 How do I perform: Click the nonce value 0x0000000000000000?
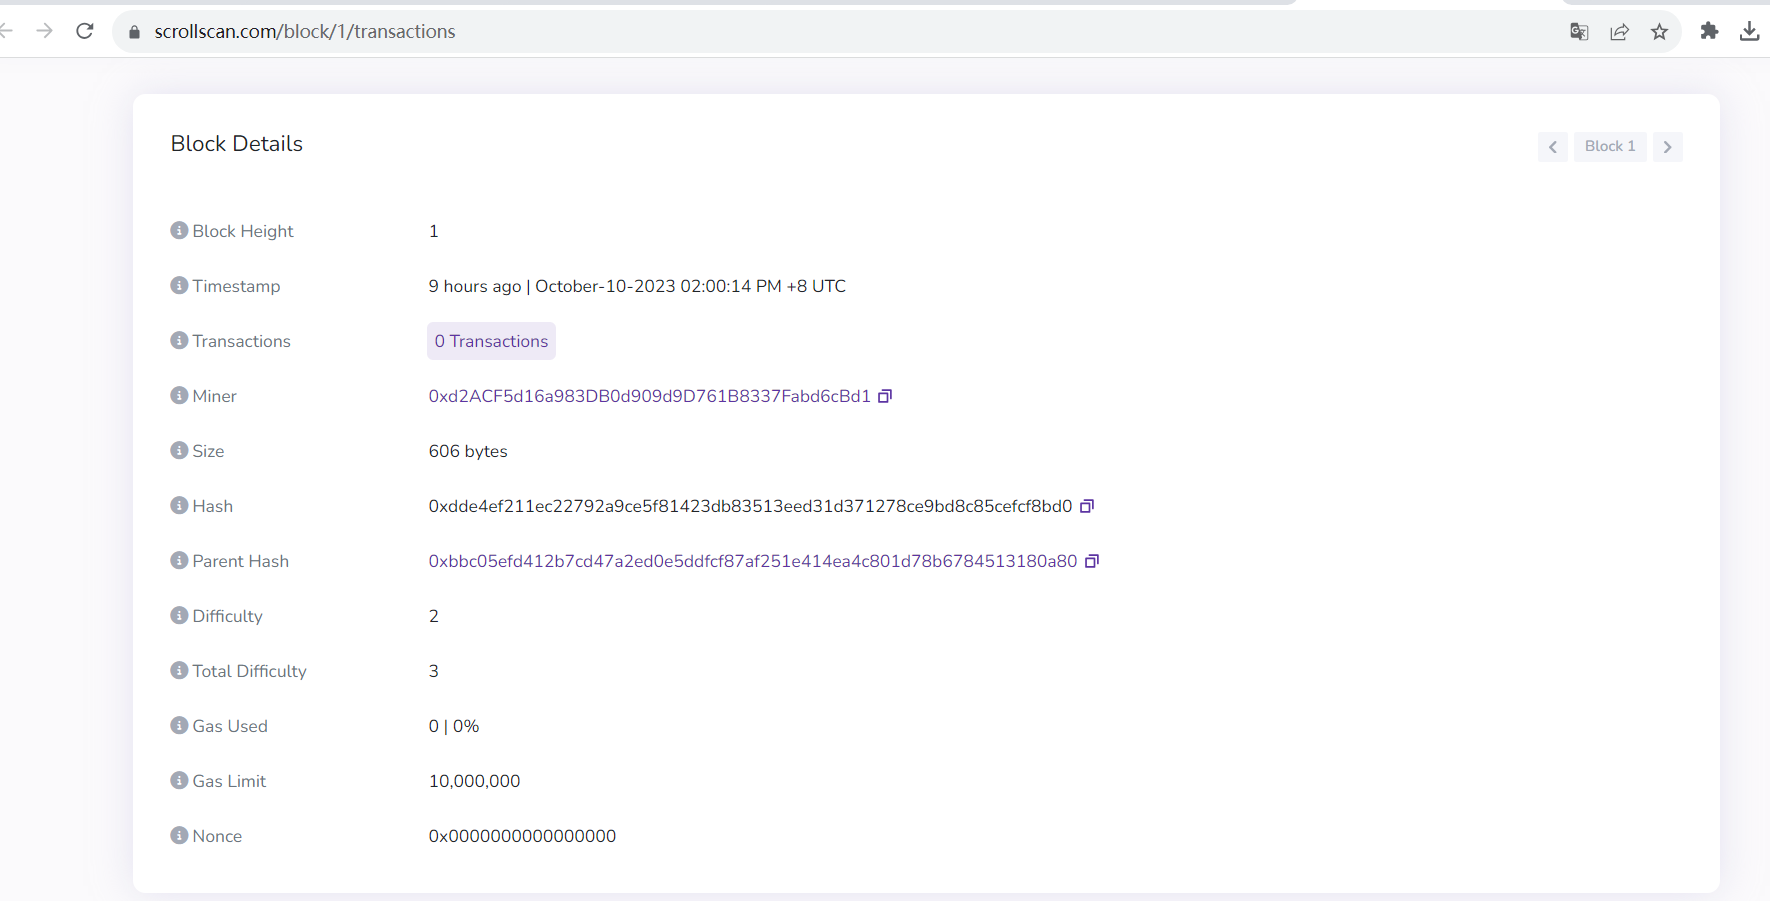coord(522,836)
